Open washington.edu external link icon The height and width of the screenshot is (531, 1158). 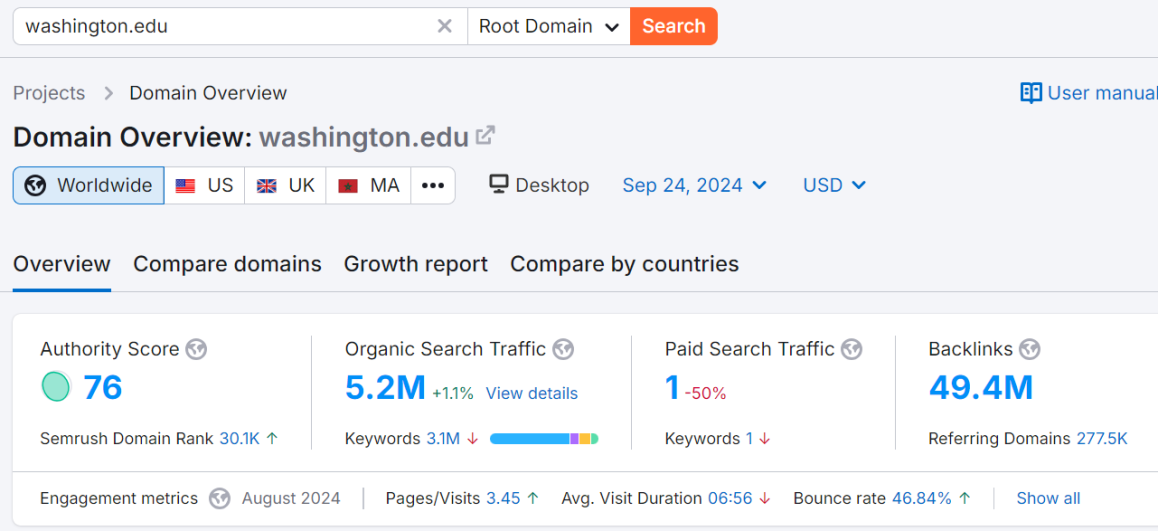coord(485,136)
